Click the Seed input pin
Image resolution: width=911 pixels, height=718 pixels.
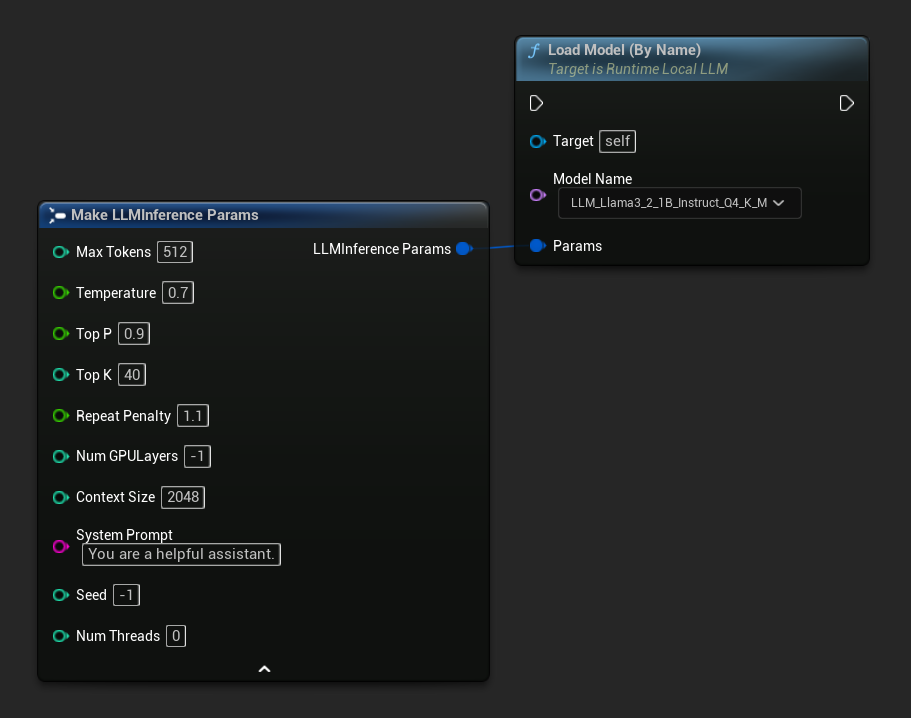point(61,594)
